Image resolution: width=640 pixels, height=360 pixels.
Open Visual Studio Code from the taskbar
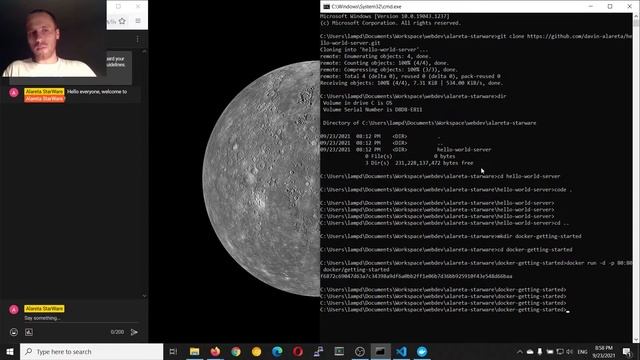(401, 351)
